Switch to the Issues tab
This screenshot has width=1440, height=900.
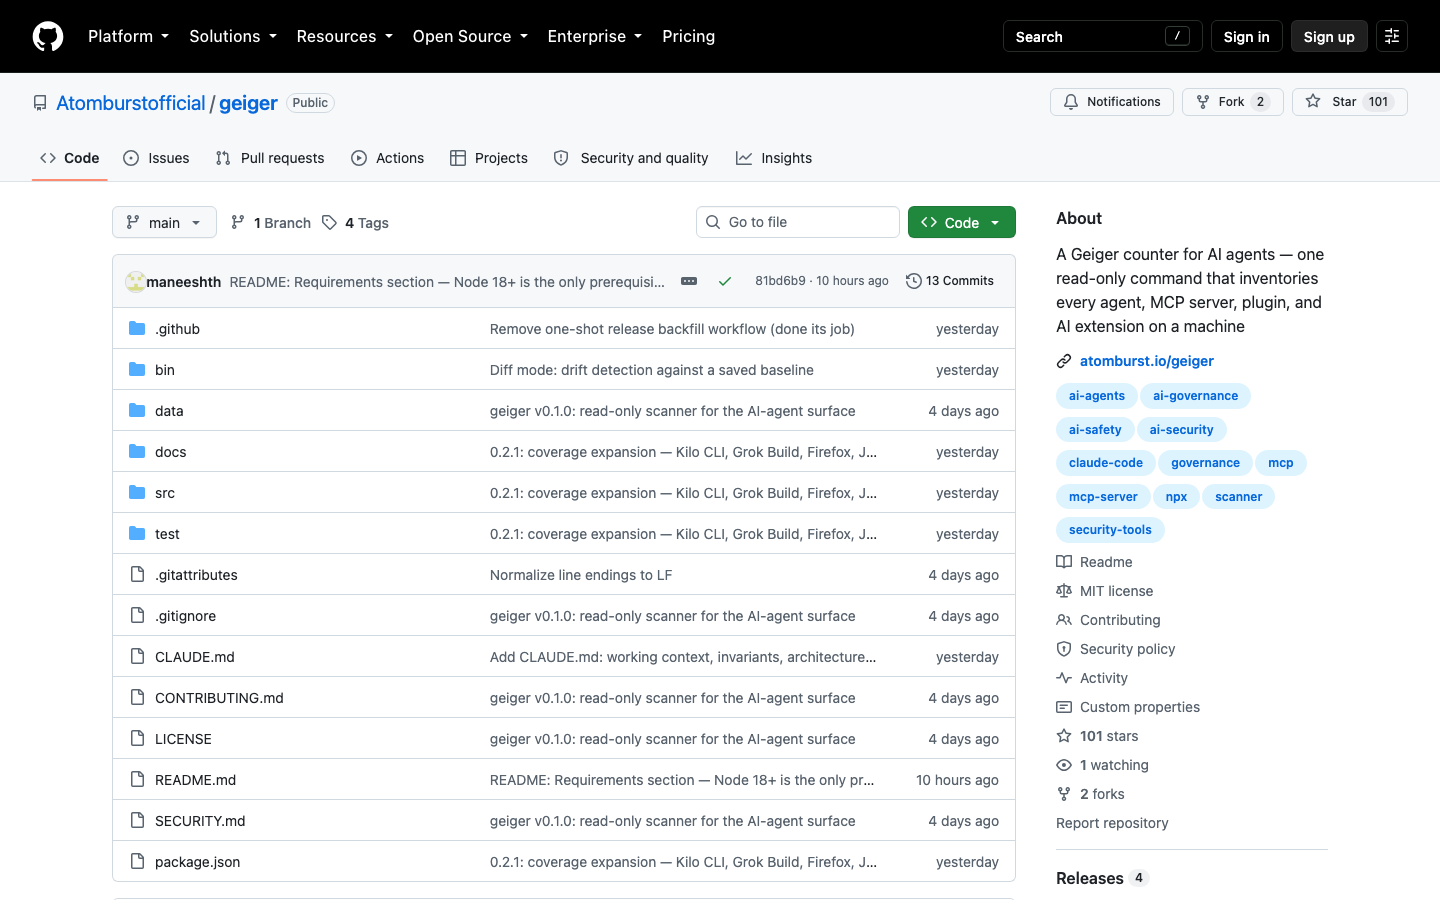(x=156, y=158)
